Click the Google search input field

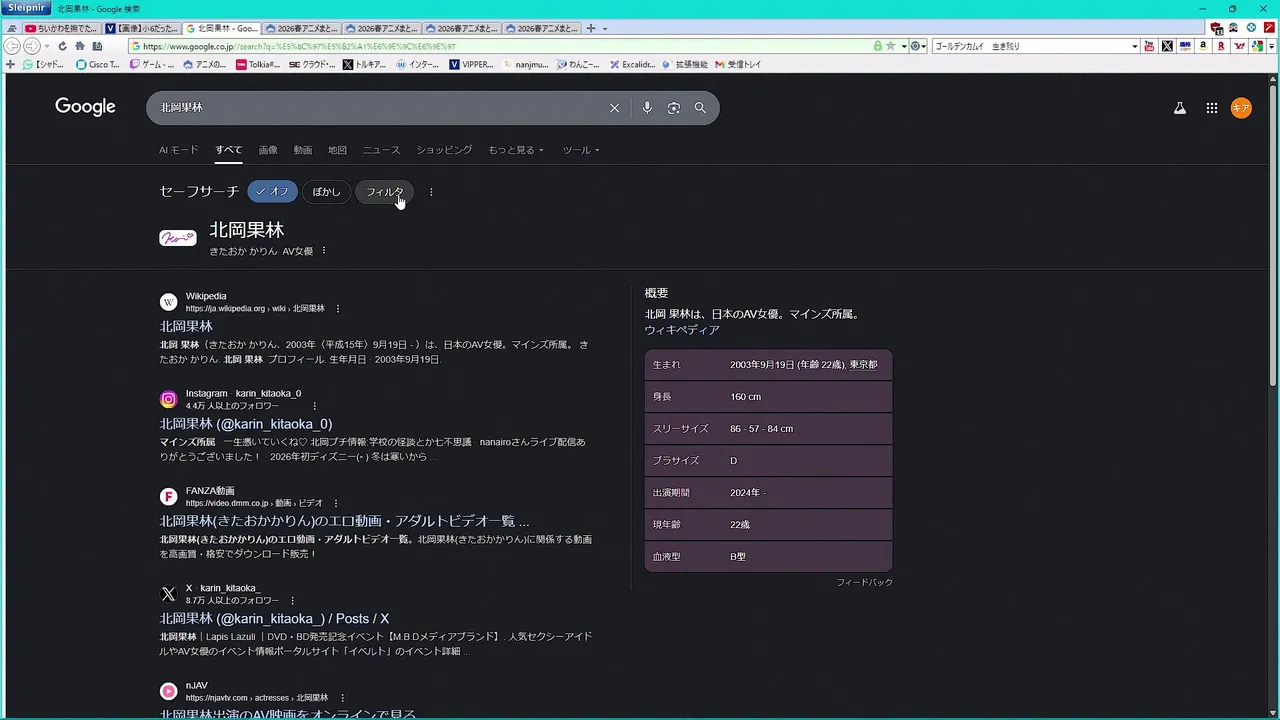tap(380, 108)
